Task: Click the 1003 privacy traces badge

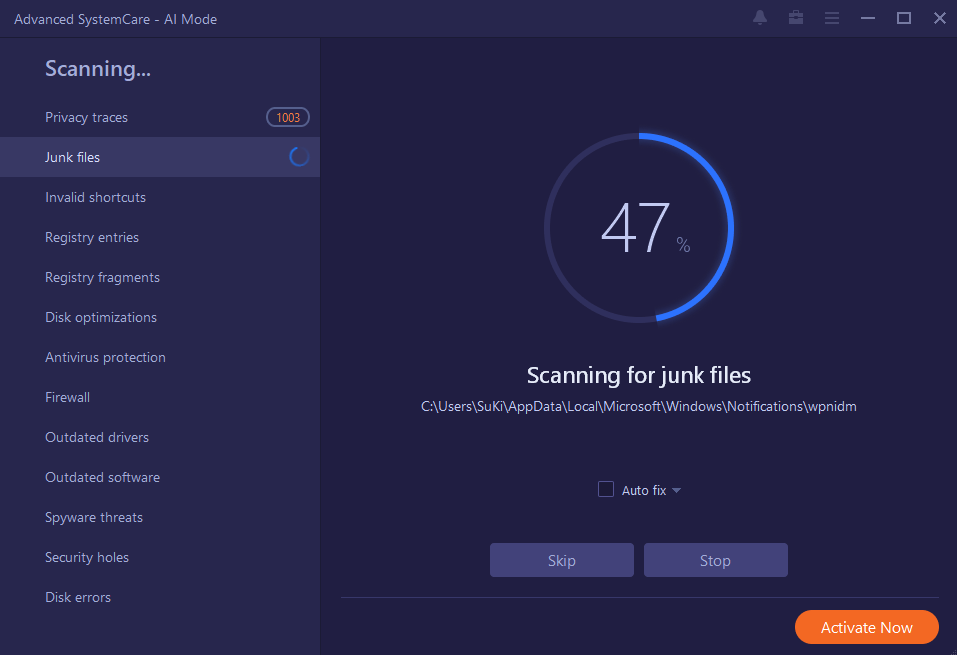Action: pyautogui.click(x=288, y=117)
